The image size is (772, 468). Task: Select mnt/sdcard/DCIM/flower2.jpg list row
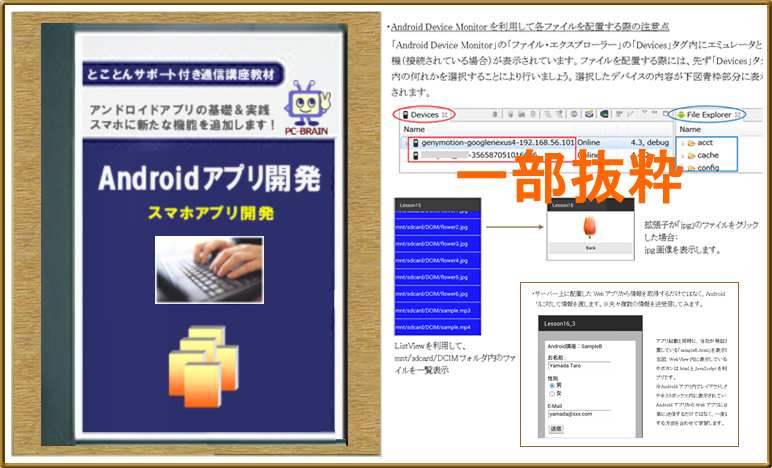click(x=437, y=227)
